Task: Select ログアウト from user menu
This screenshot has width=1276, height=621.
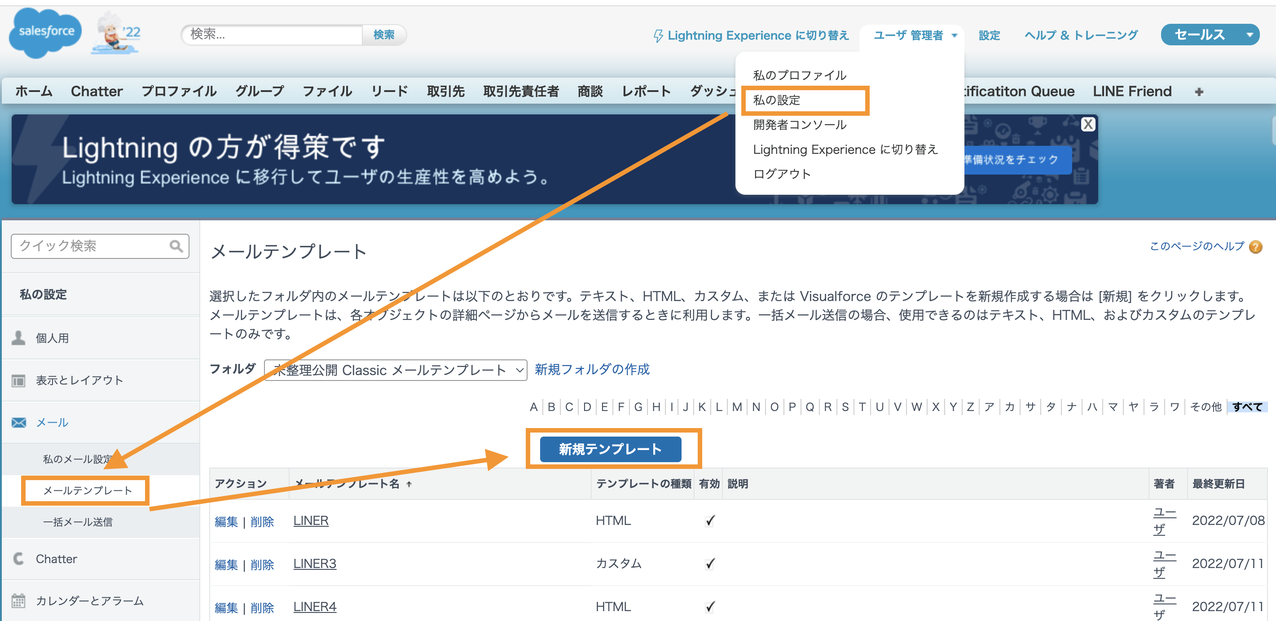Action: 782,174
